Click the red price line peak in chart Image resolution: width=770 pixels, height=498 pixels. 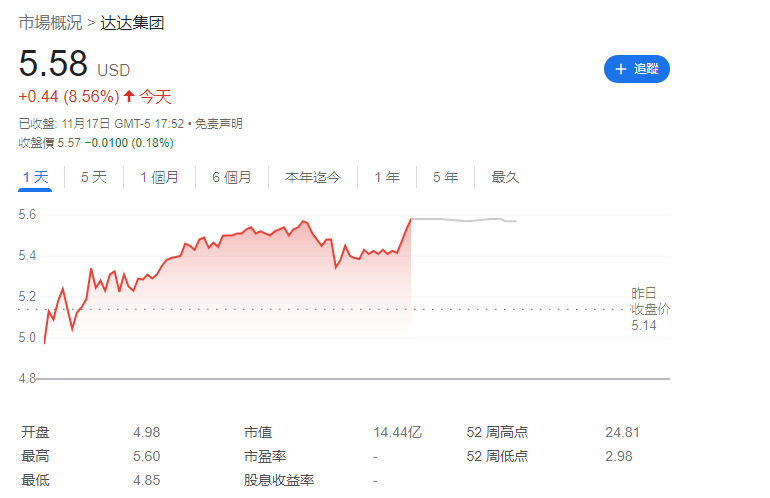(x=411, y=219)
